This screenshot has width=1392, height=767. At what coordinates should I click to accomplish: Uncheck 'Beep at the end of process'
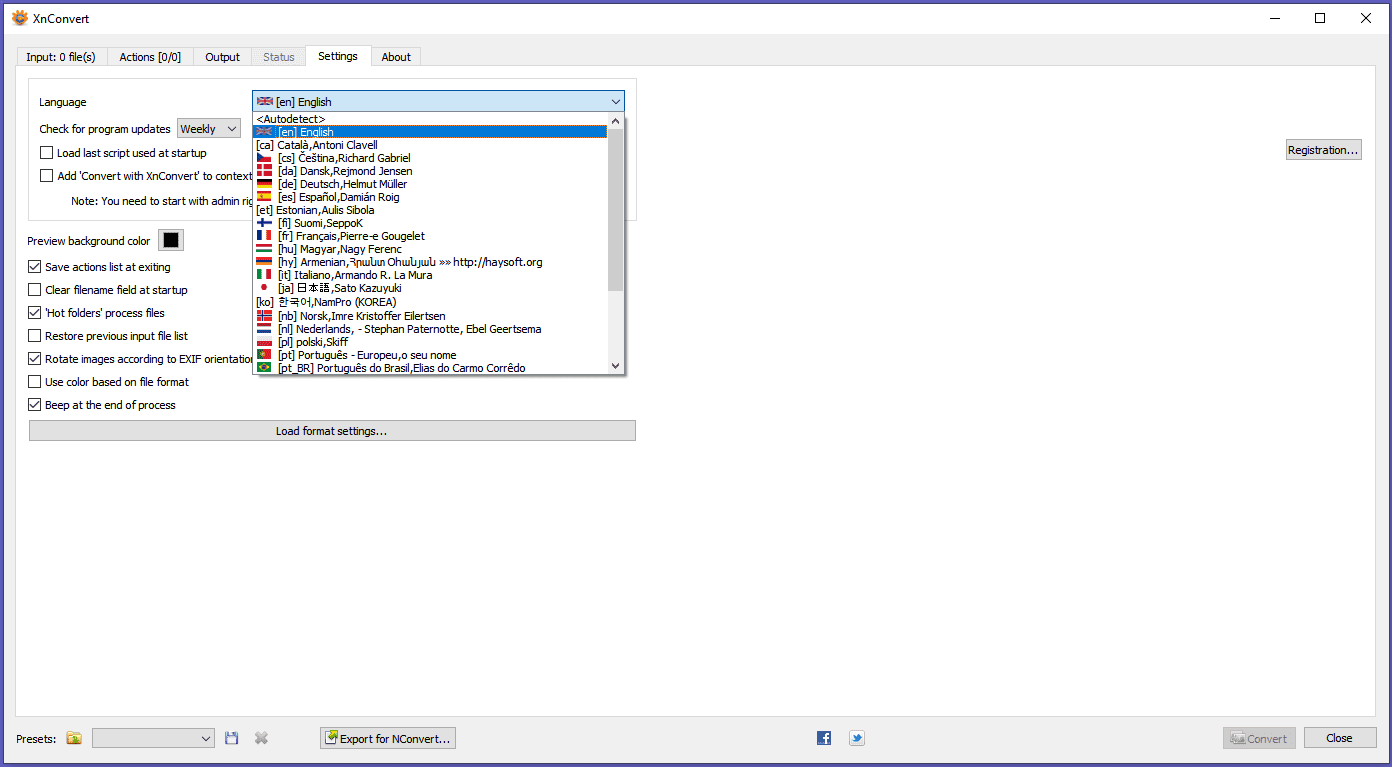pyautogui.click(x=35, y=405)
